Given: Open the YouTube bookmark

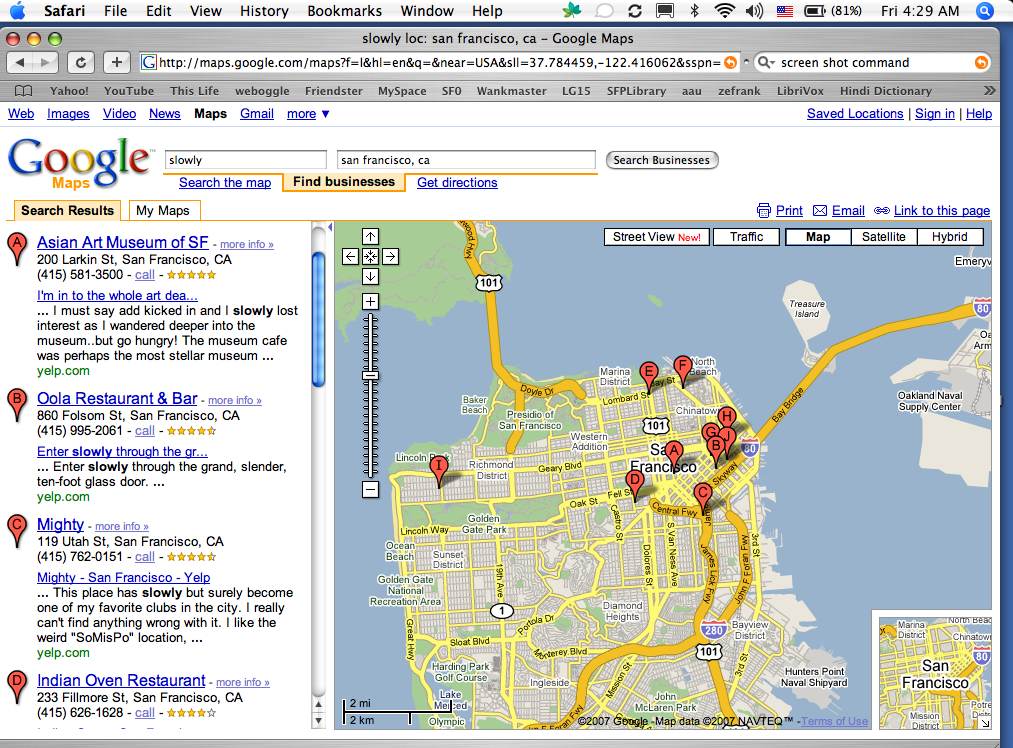Looking at the screenshot, I should (129, 90).
